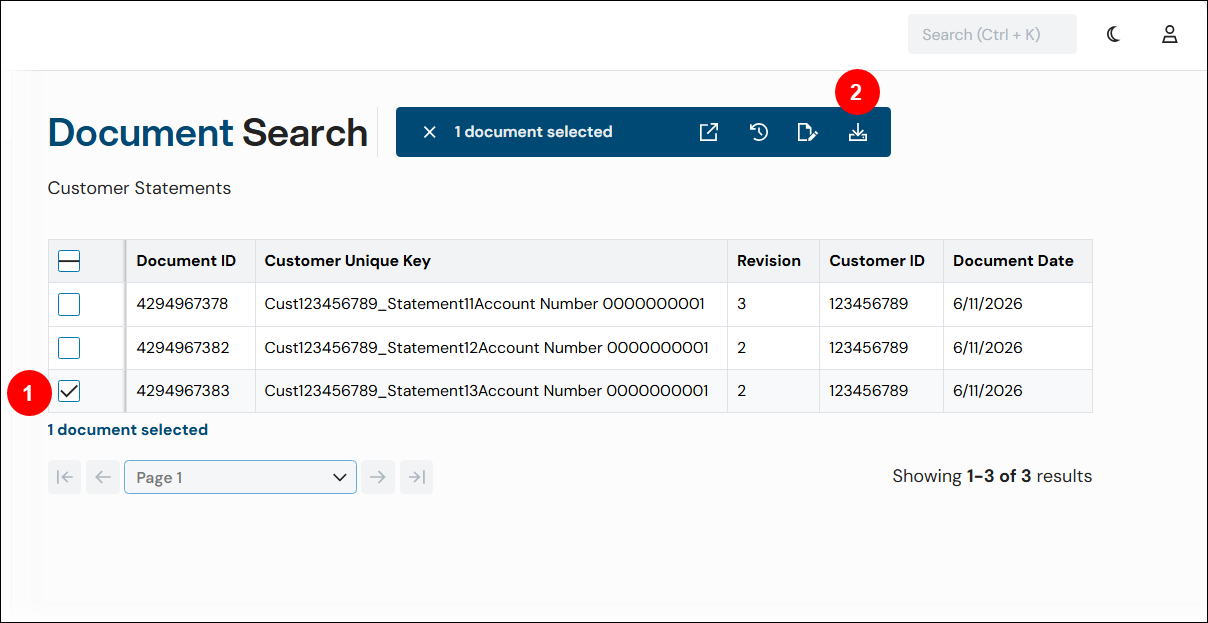
Task: Open the user profile icon
Action: click(1170, 34)
